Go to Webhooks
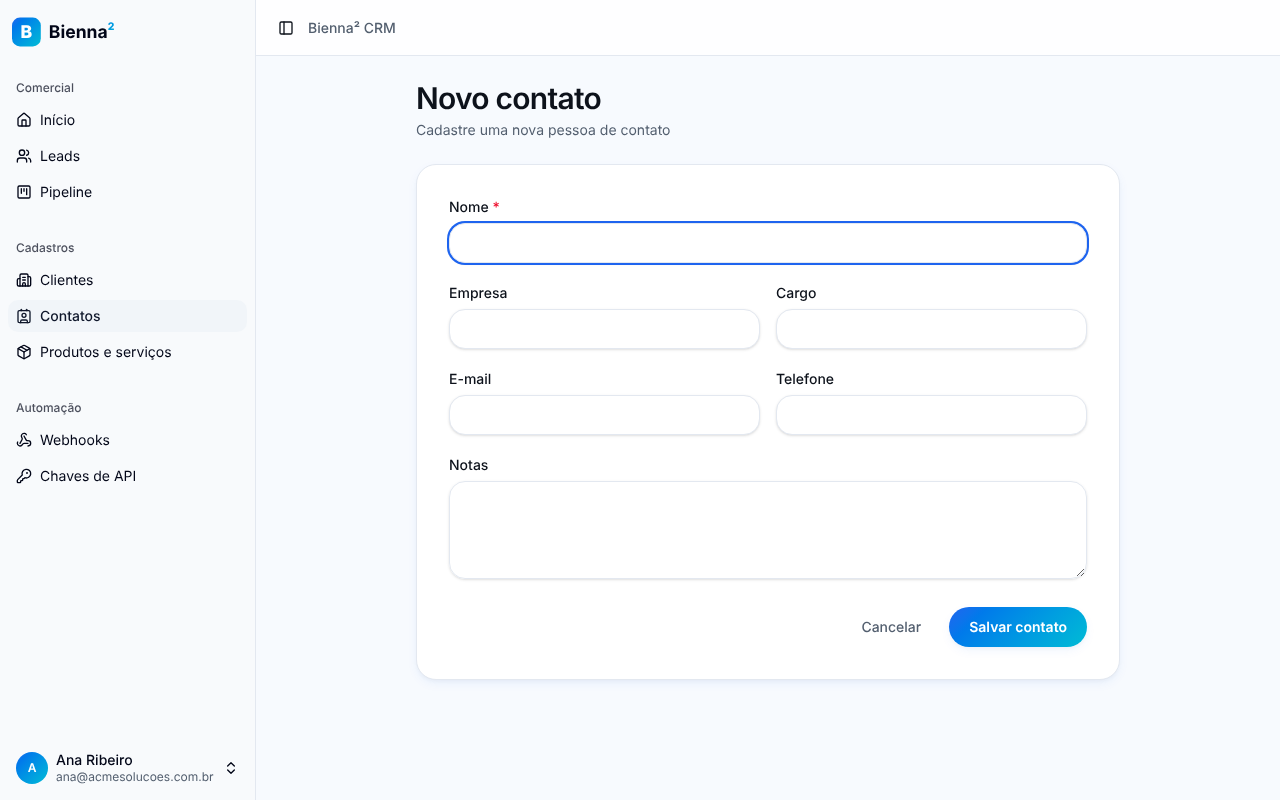Screen dimensions: 1280x800 pos(127,440)
